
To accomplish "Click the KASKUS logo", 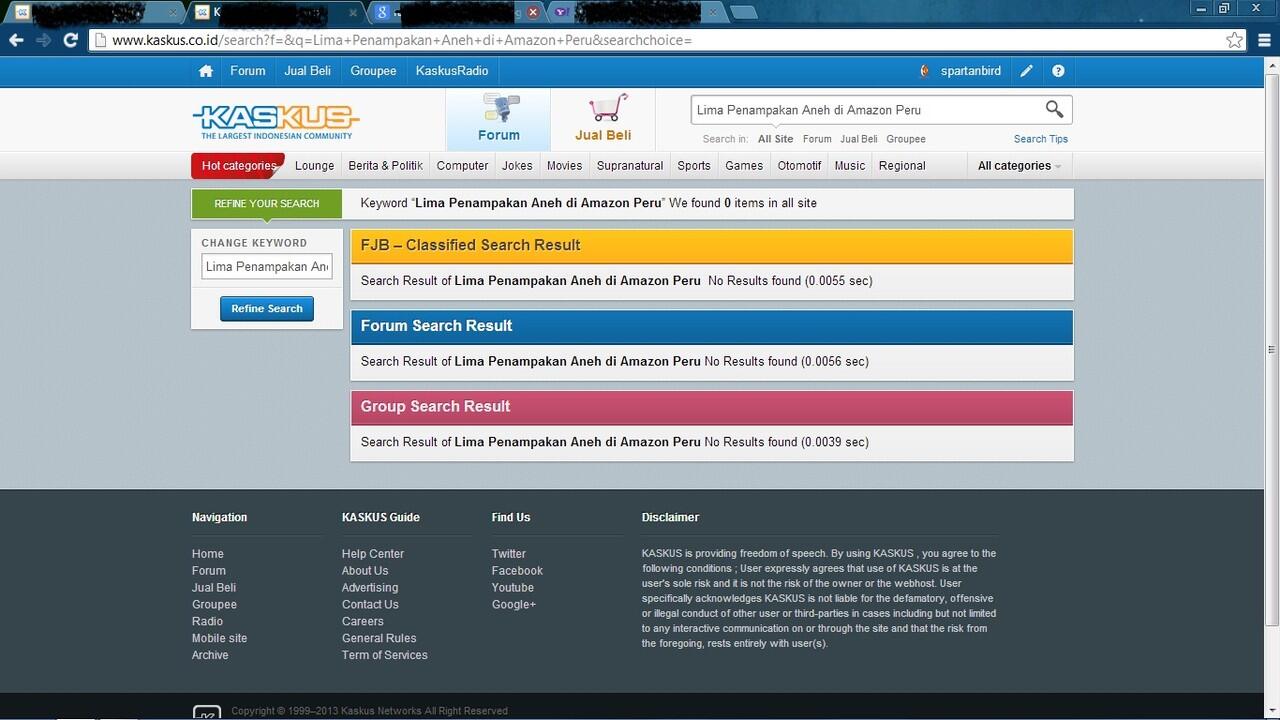I will click(x=276, y=121).
